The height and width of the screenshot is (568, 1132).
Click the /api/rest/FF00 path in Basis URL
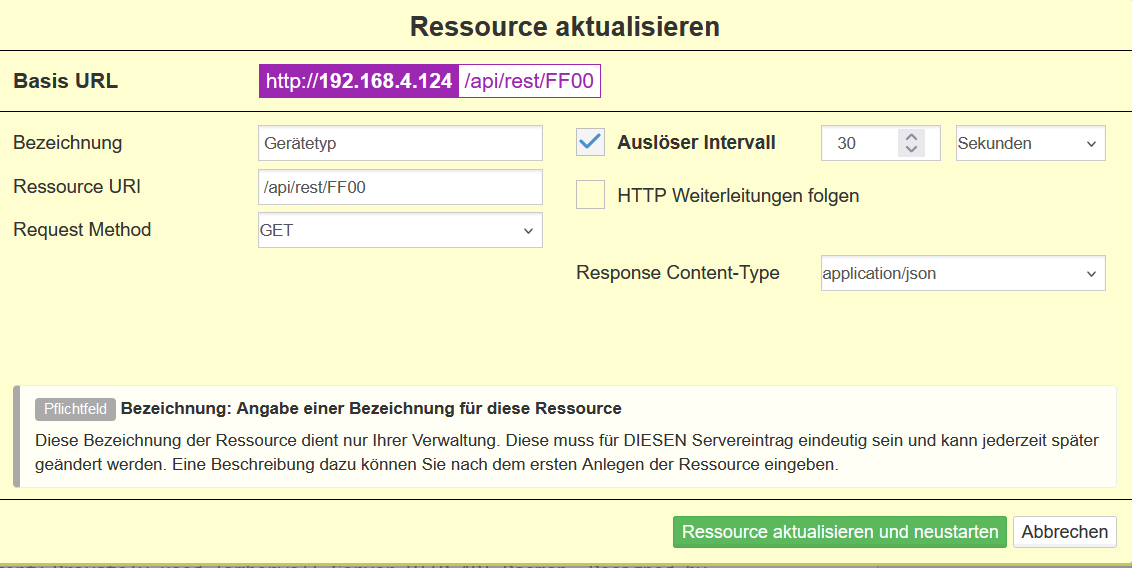[529, 81]
